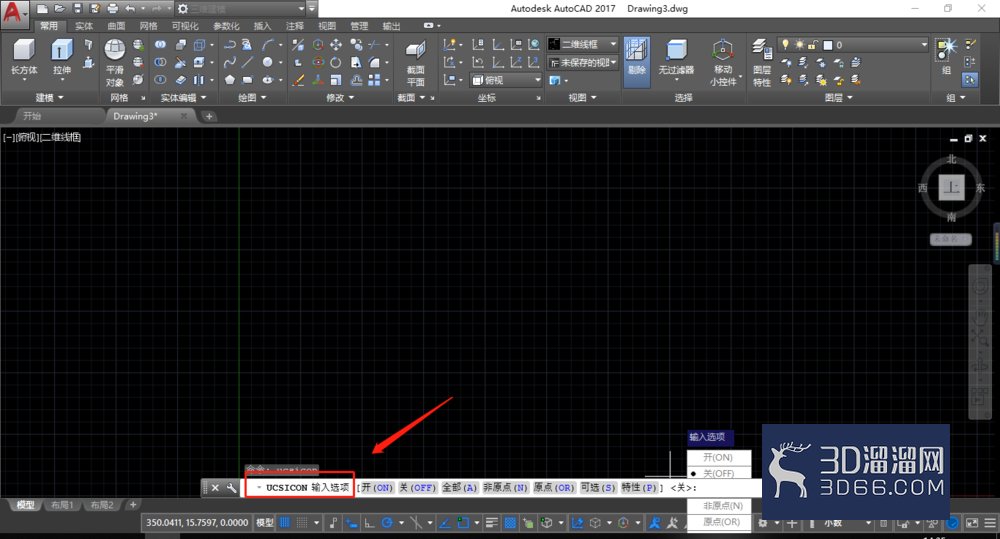Click the 非原点(N) command line option
This screenshot has height=539, width=1000.
505,487
